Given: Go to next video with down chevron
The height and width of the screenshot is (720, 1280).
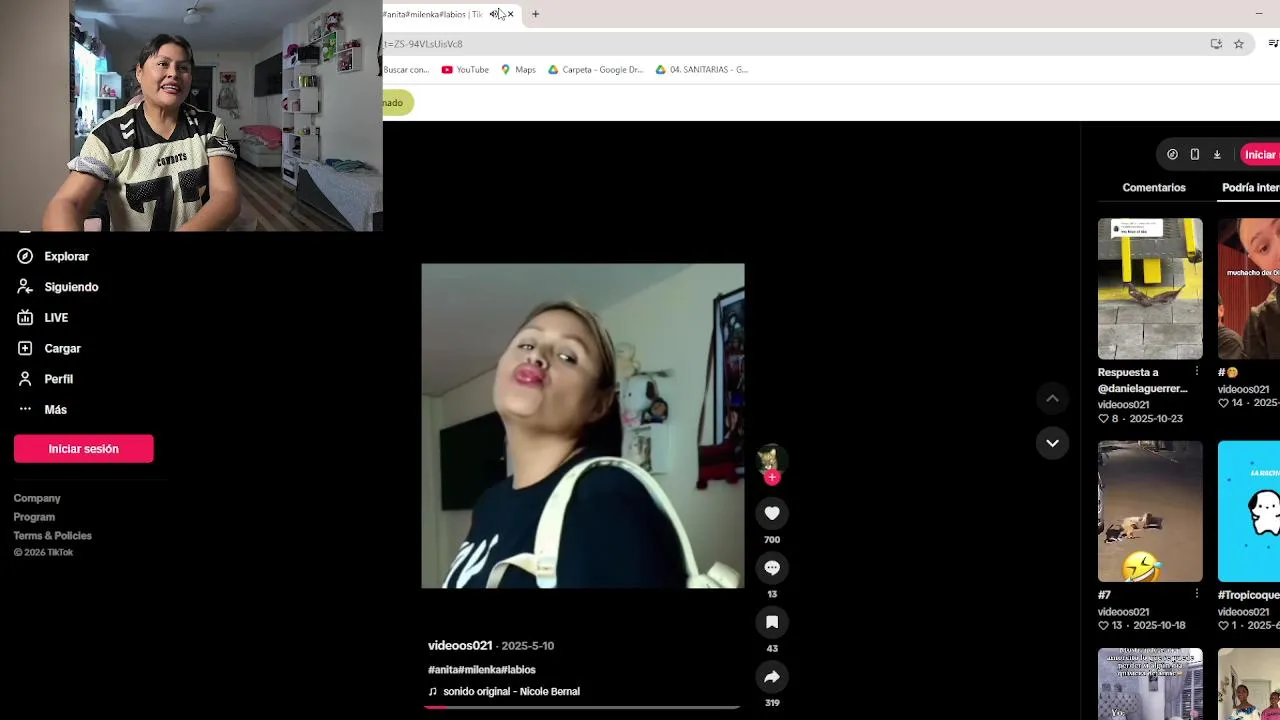Looking at the screenshot, I should click(x=1052, y=443).
